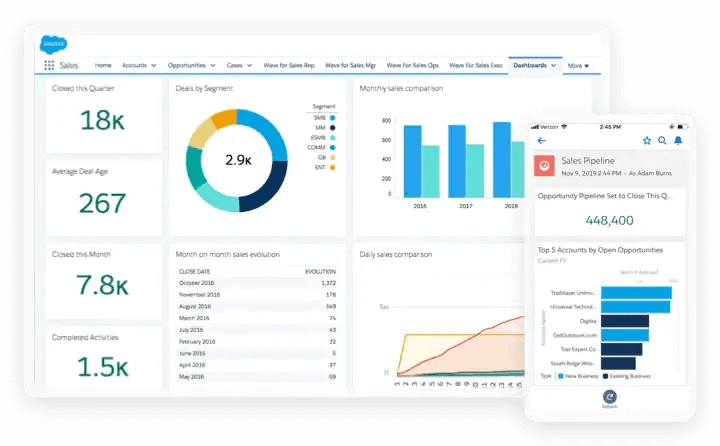Click the GB segment legend swatch
The width and height of the screenshot is (720, 446).
click(x=332, y=158)
